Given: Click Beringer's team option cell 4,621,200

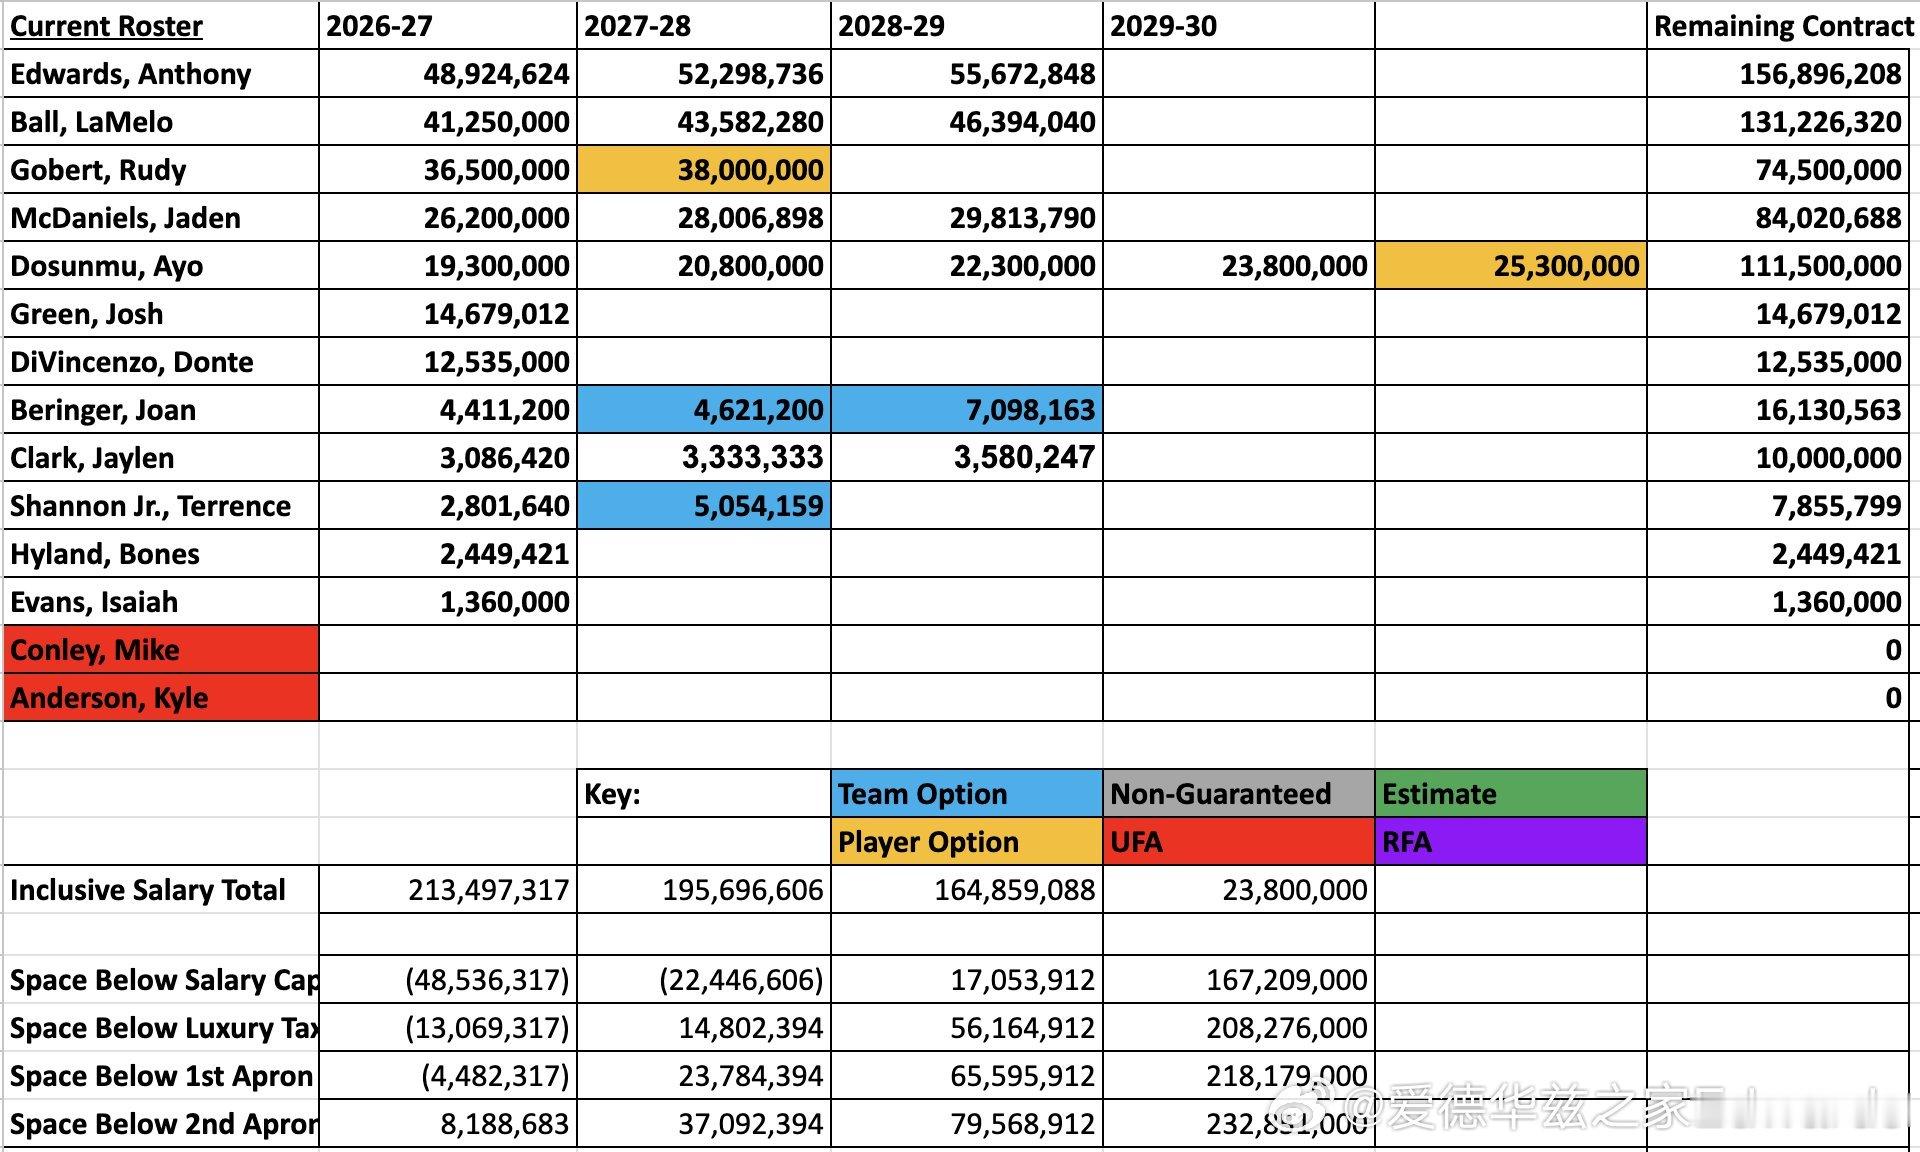Looking at the screenshot, I should point(704,409).
